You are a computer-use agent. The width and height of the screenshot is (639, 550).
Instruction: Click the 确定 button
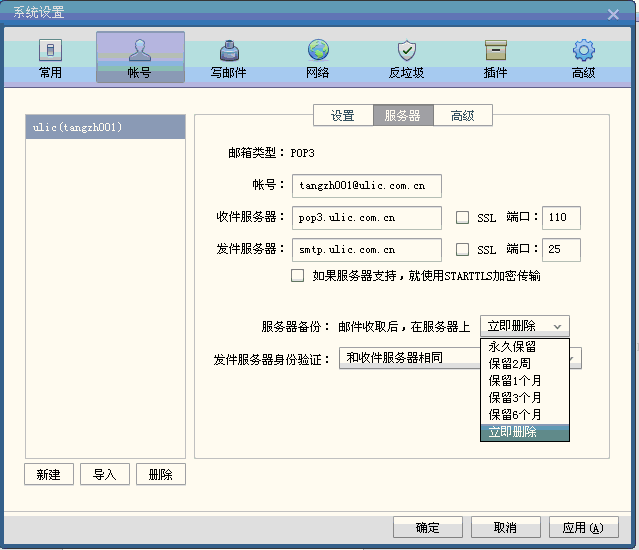pos(427,528)
